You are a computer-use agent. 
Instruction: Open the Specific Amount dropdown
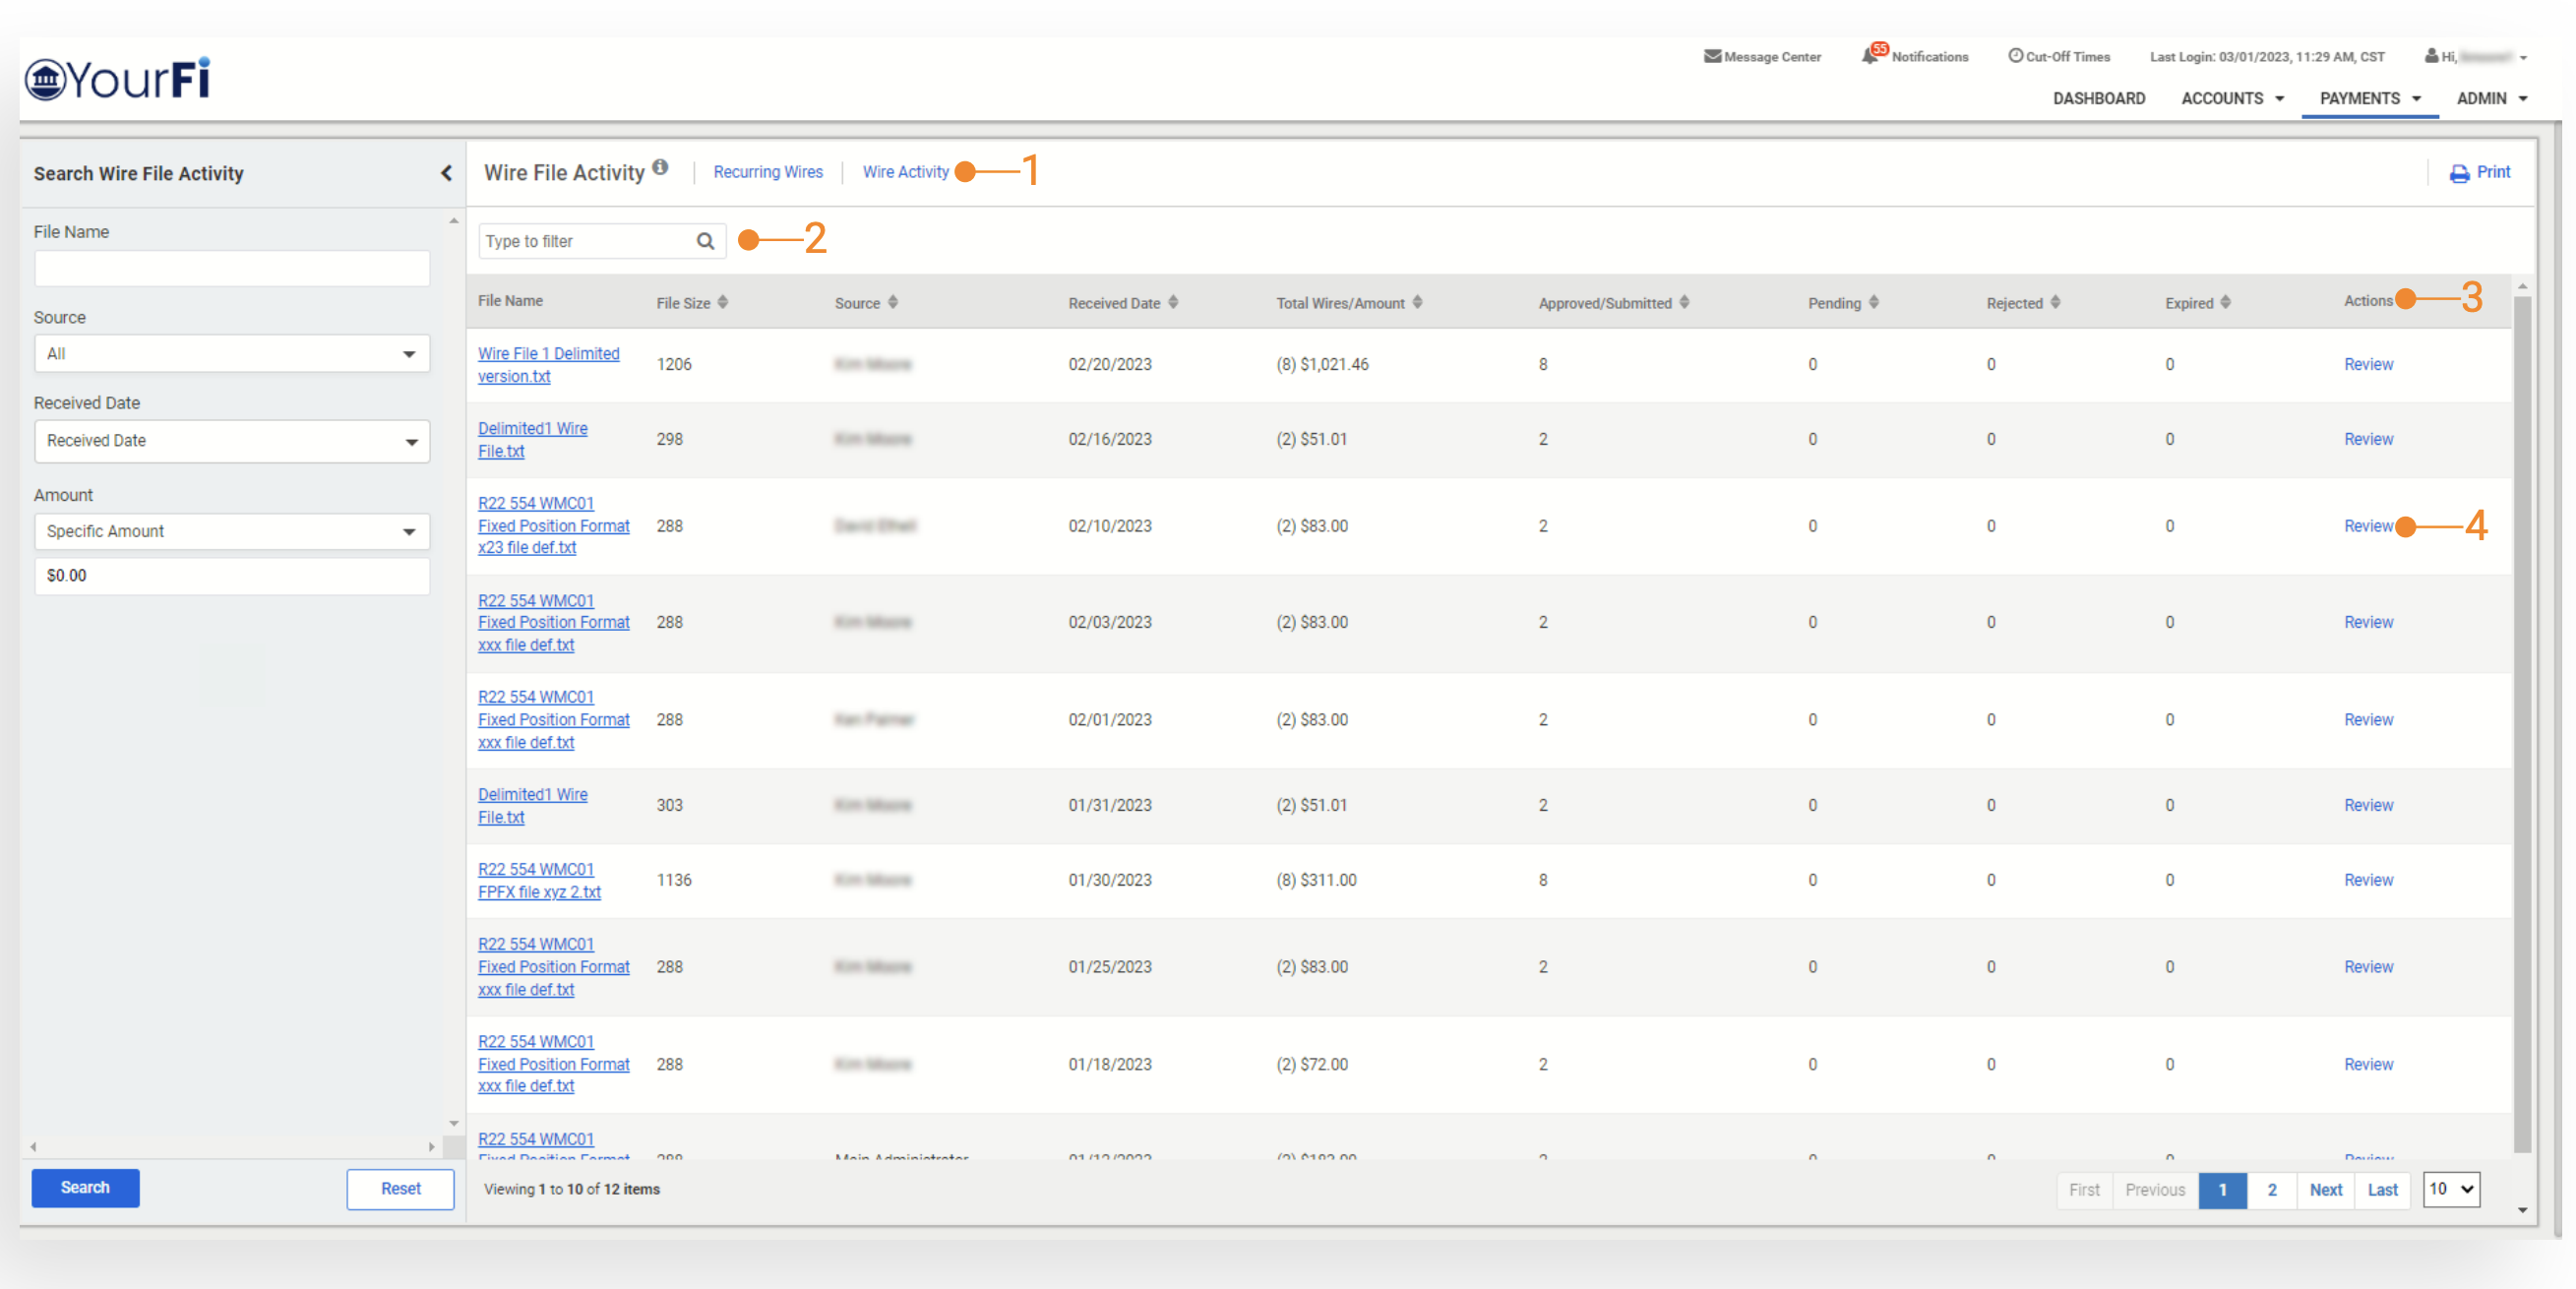pyautogui.click(x=231, y=531)
